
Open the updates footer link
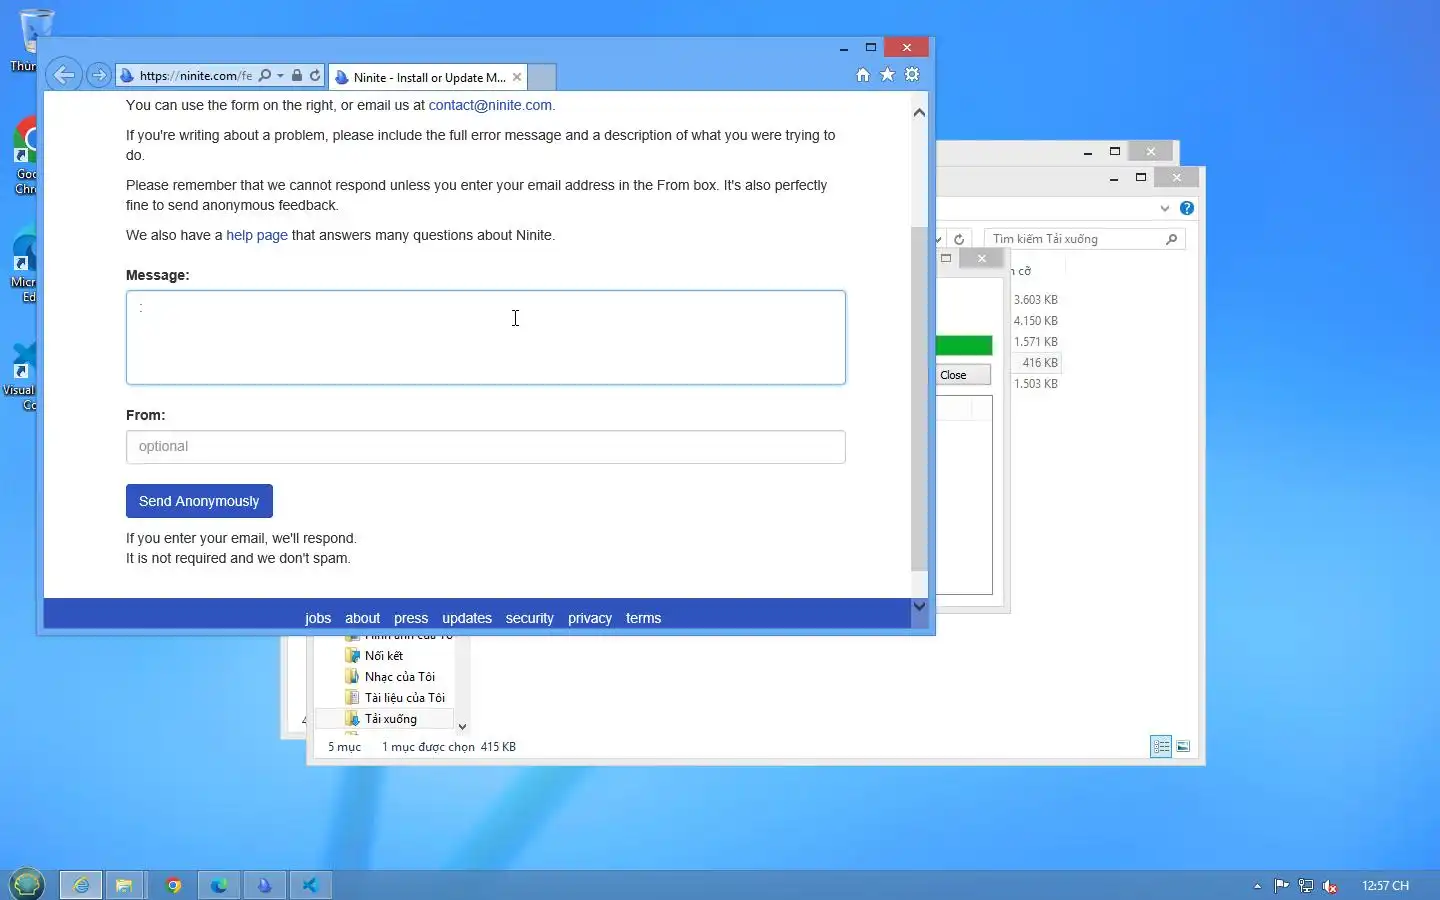point(467,618)
